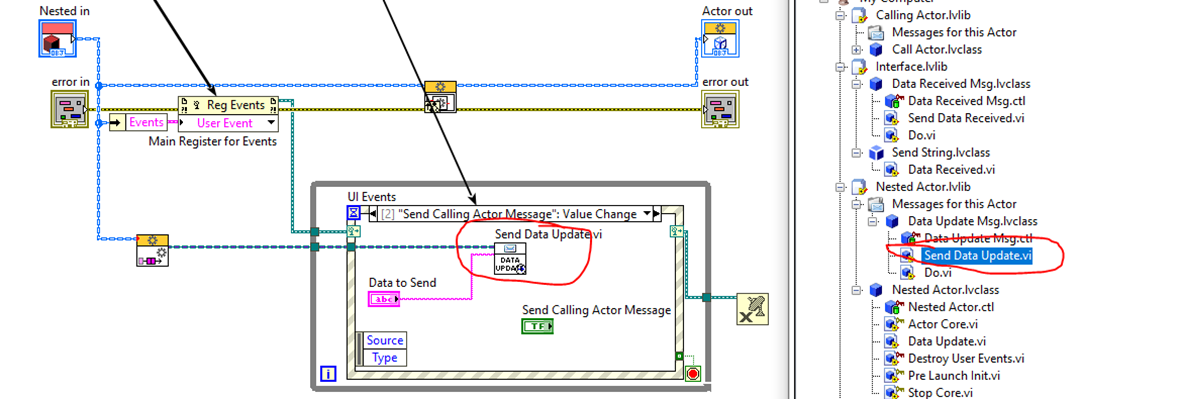Click the Events unbundle element

tap(147, 122)
